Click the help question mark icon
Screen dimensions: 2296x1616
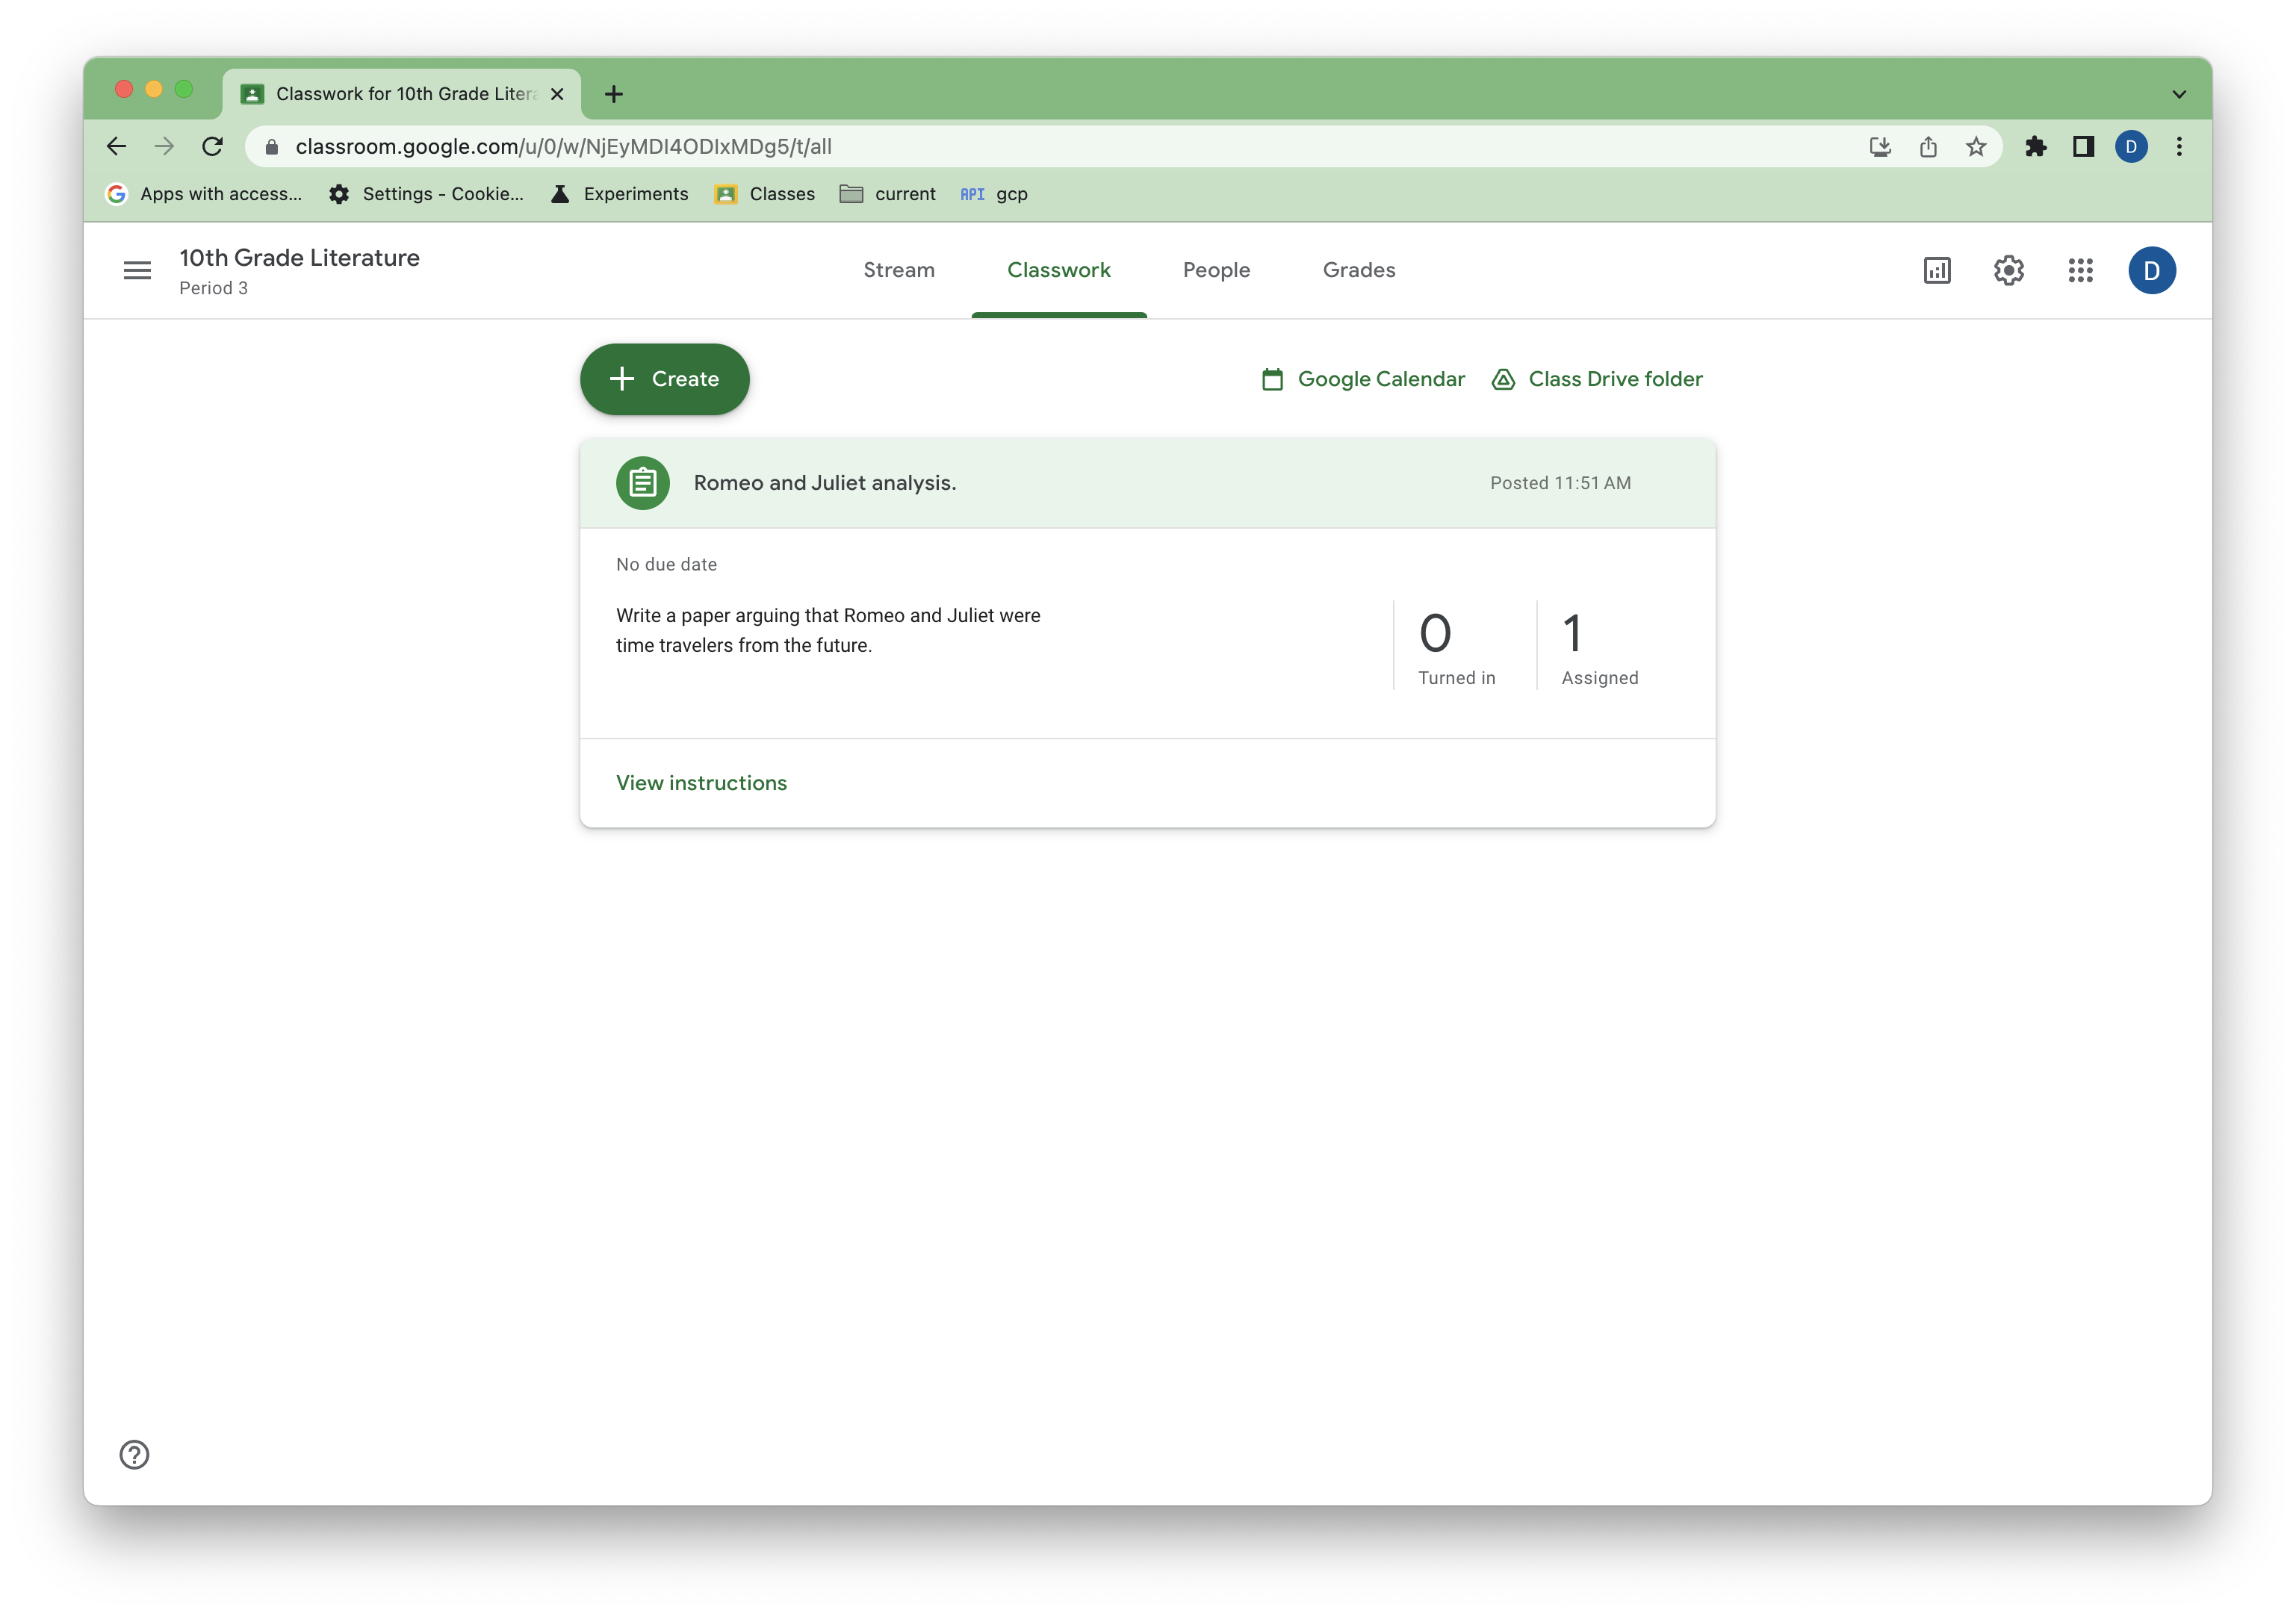point(133,1453)
